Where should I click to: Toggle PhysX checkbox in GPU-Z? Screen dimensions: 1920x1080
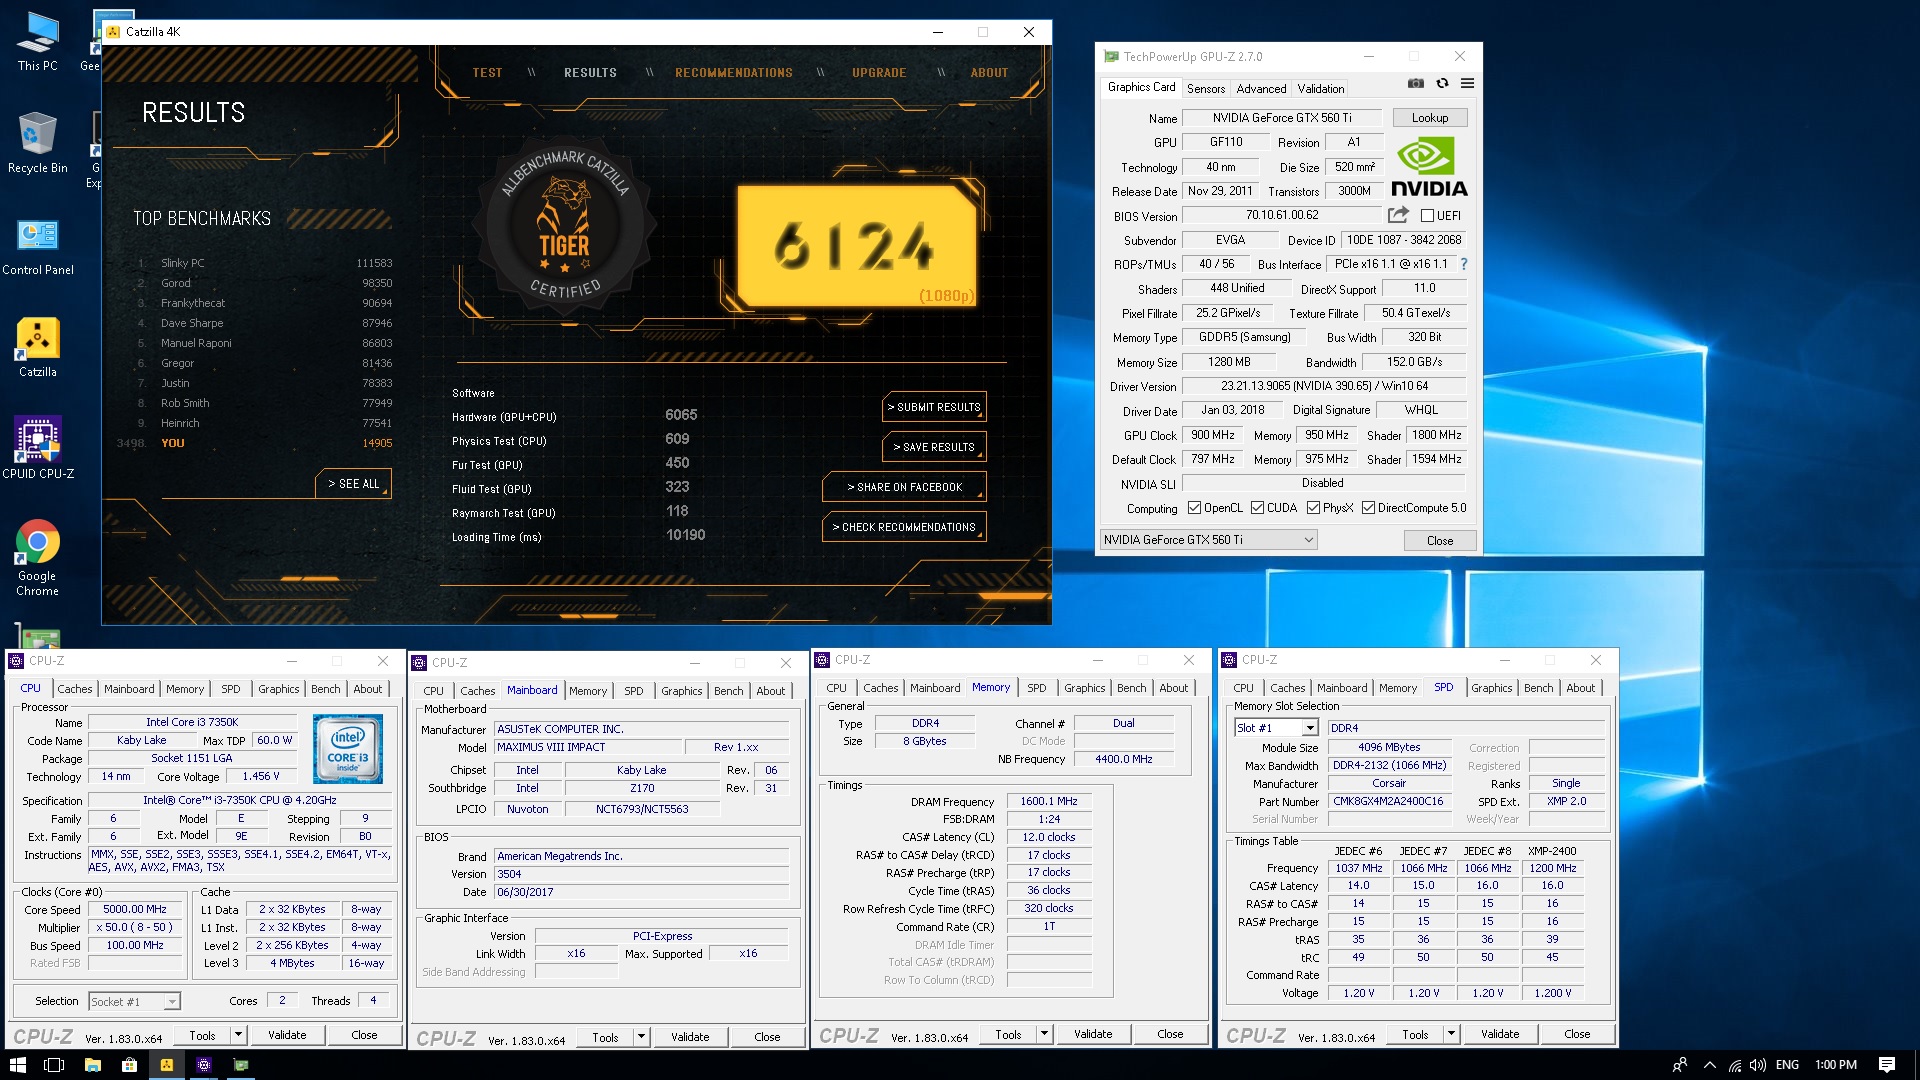(x=1313, y=508)
